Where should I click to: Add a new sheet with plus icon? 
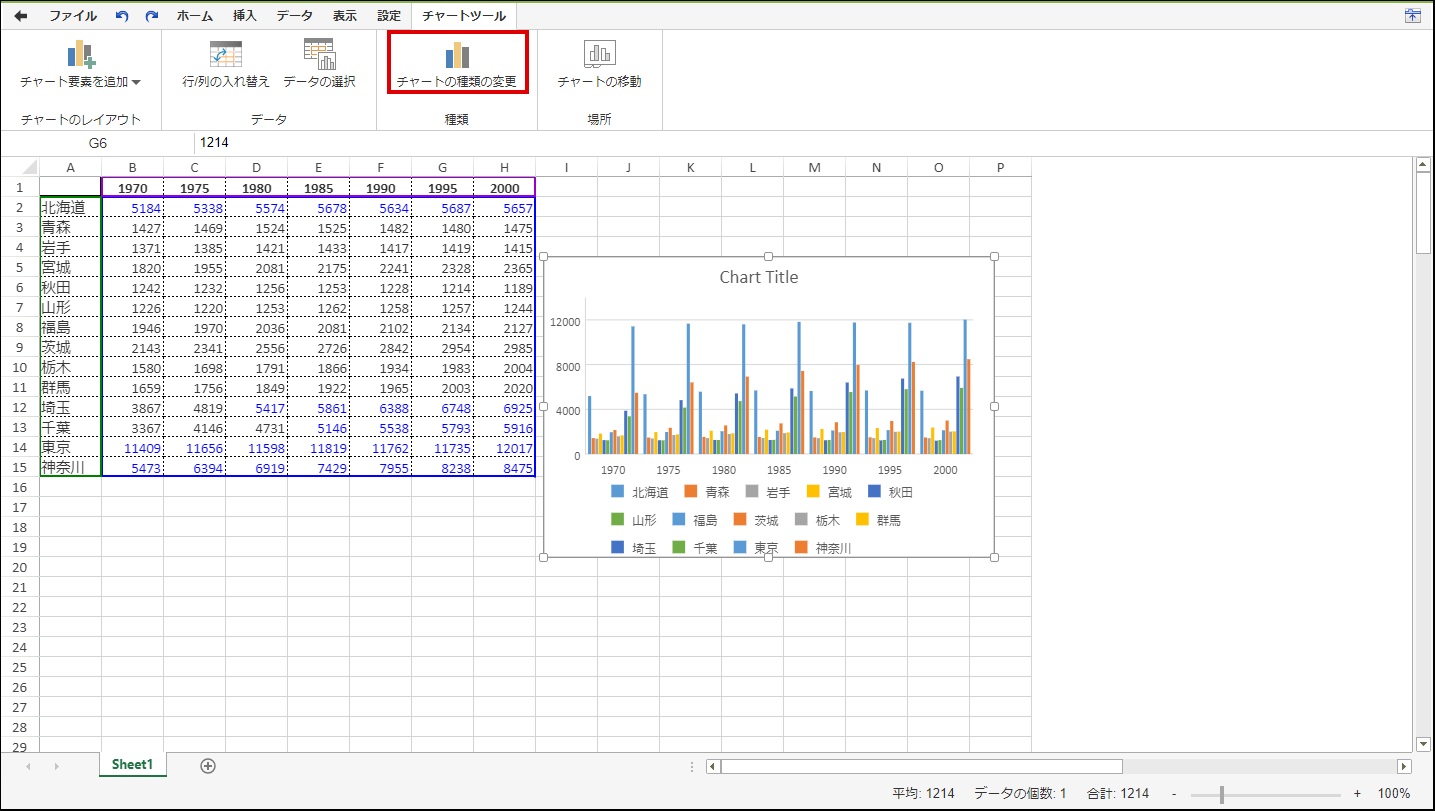[208, 766]
